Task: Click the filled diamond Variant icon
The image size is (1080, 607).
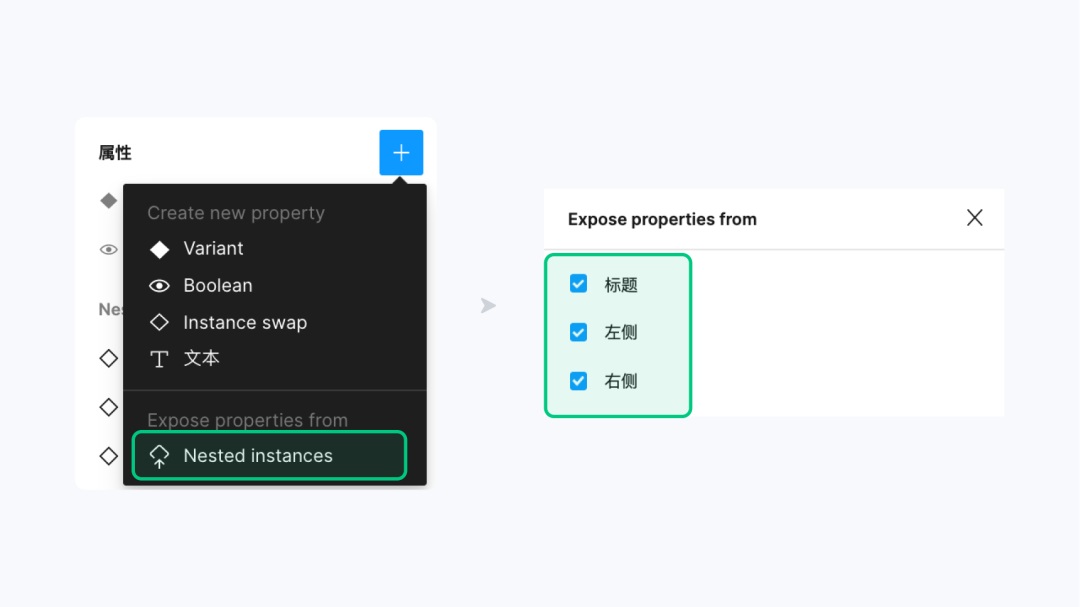Action: click(x=159, y=249)
